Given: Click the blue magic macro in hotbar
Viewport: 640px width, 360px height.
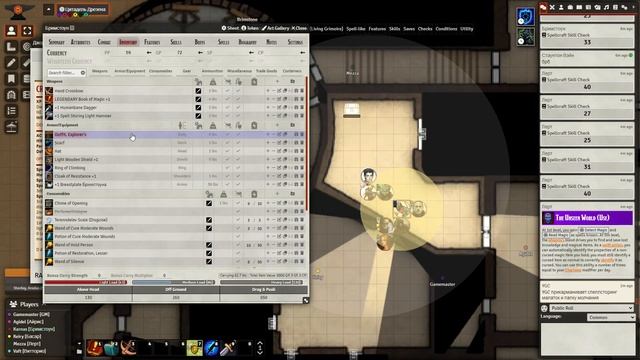Looking at the screenshot, I should (211, 348).
